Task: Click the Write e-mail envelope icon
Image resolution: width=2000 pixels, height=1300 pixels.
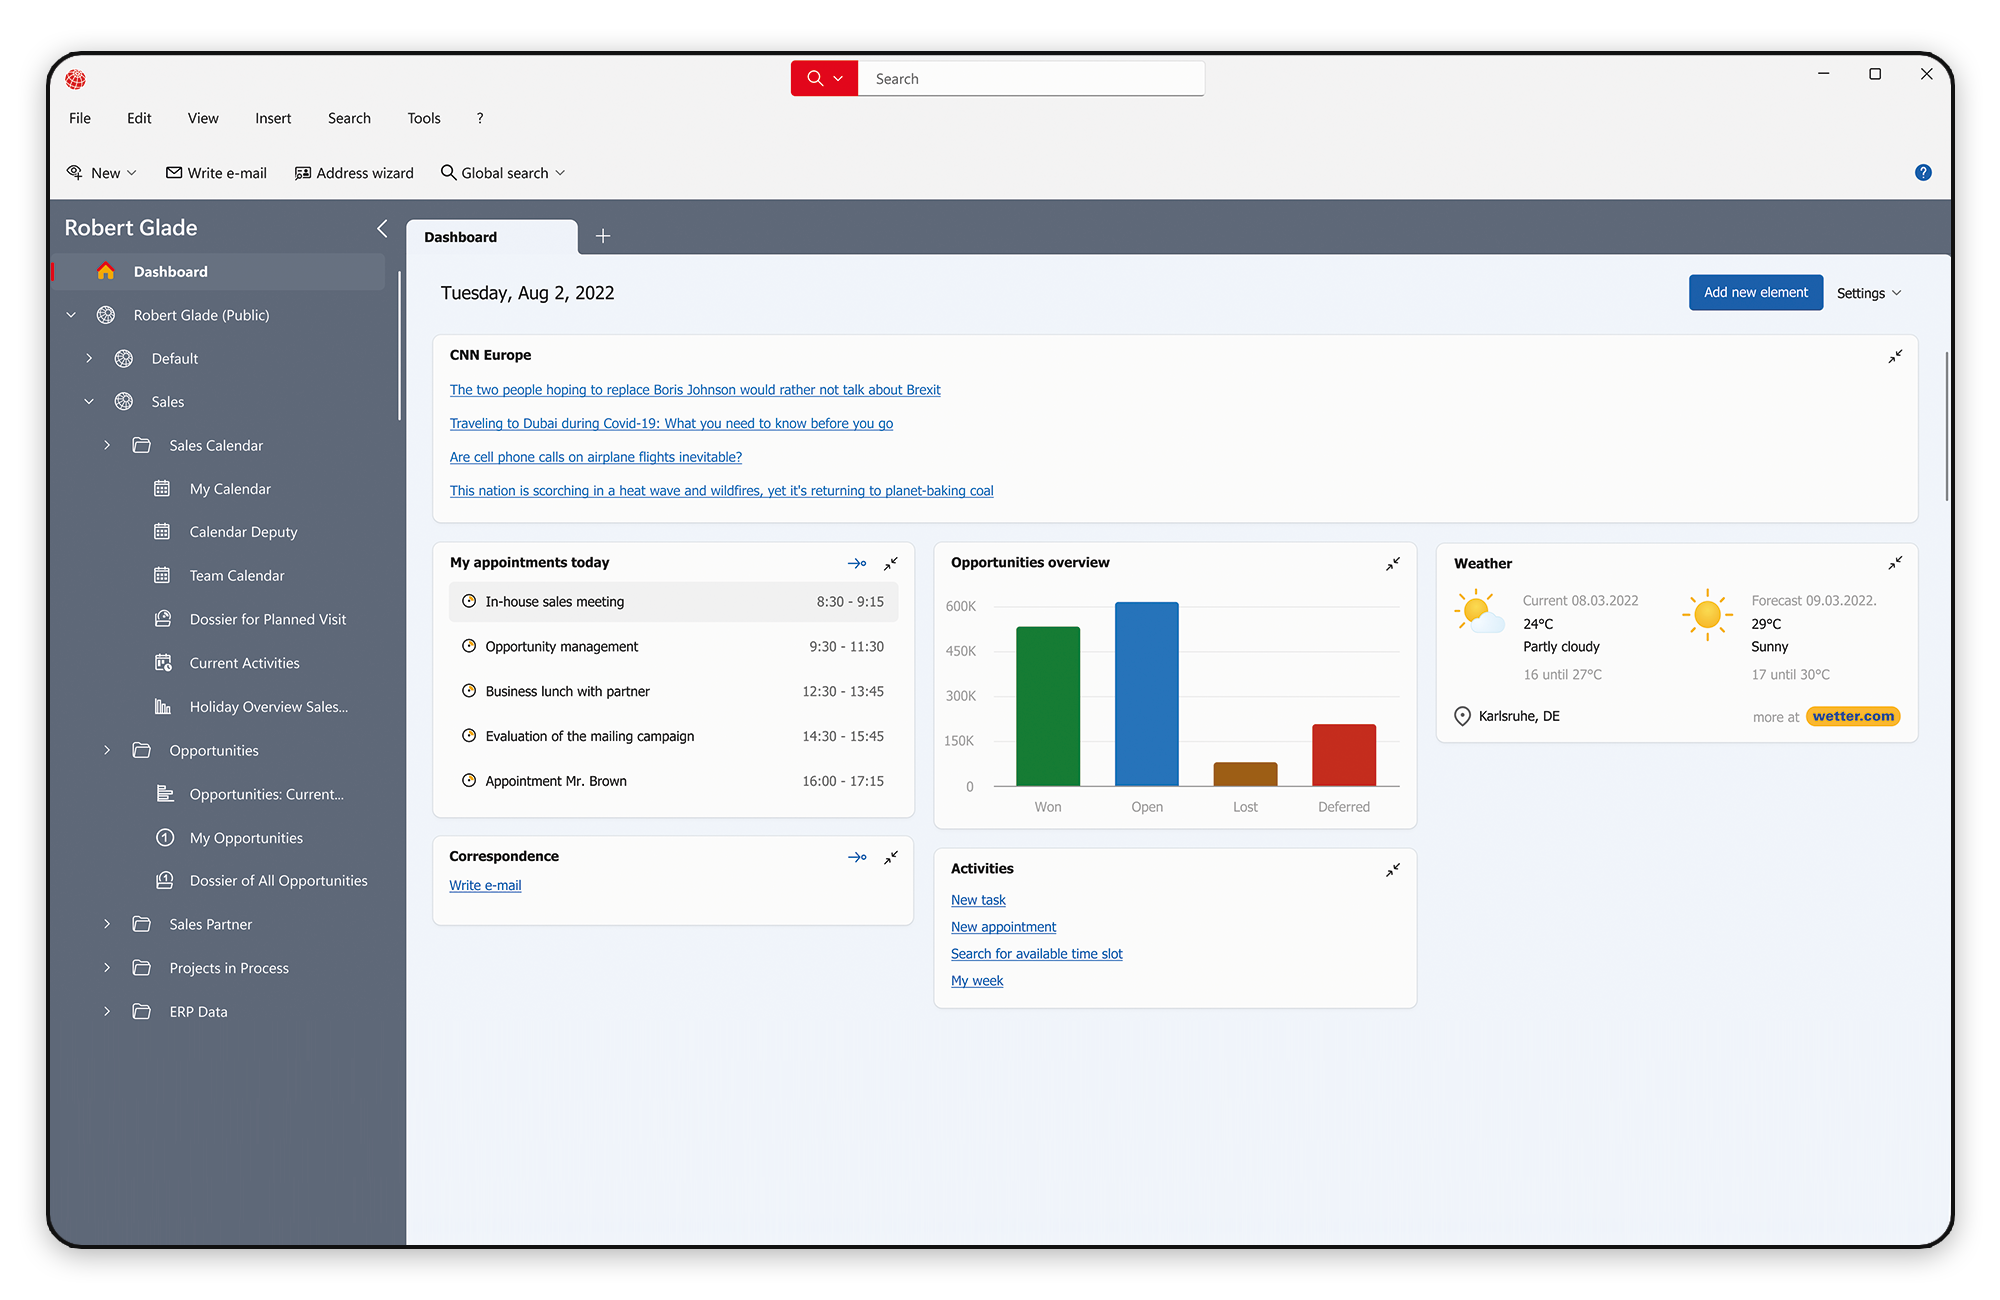Action: coord(173,172)
